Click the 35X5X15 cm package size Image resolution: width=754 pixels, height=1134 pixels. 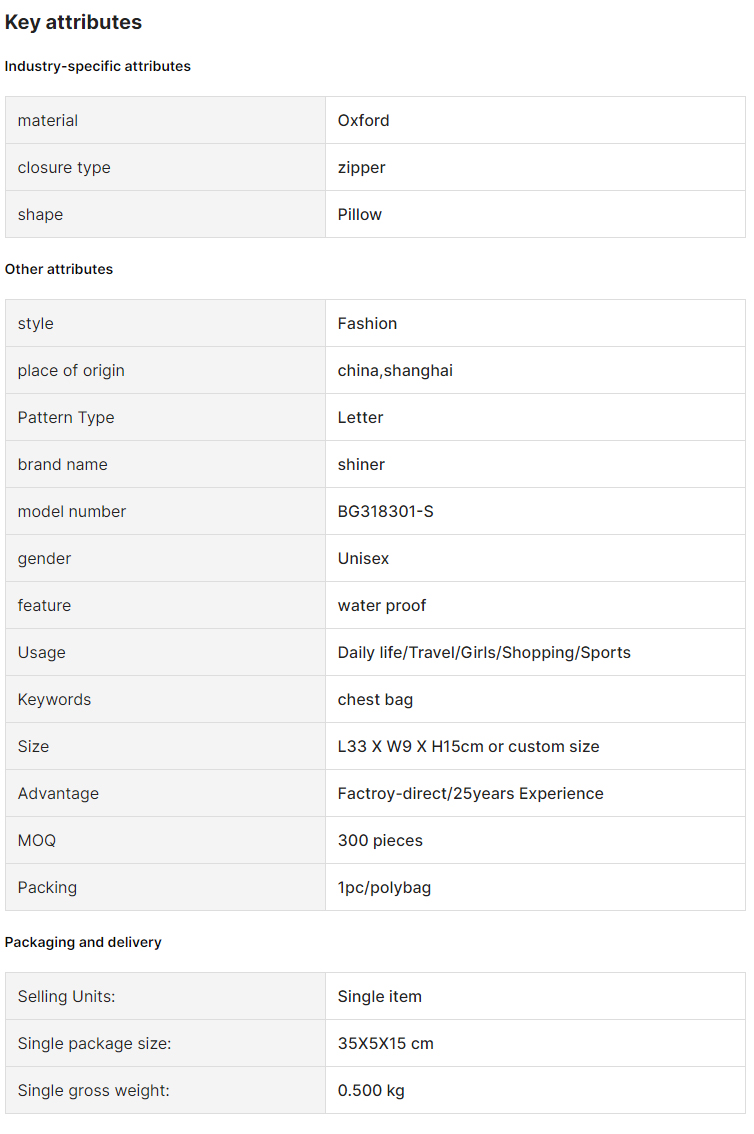coord(385,1044)
